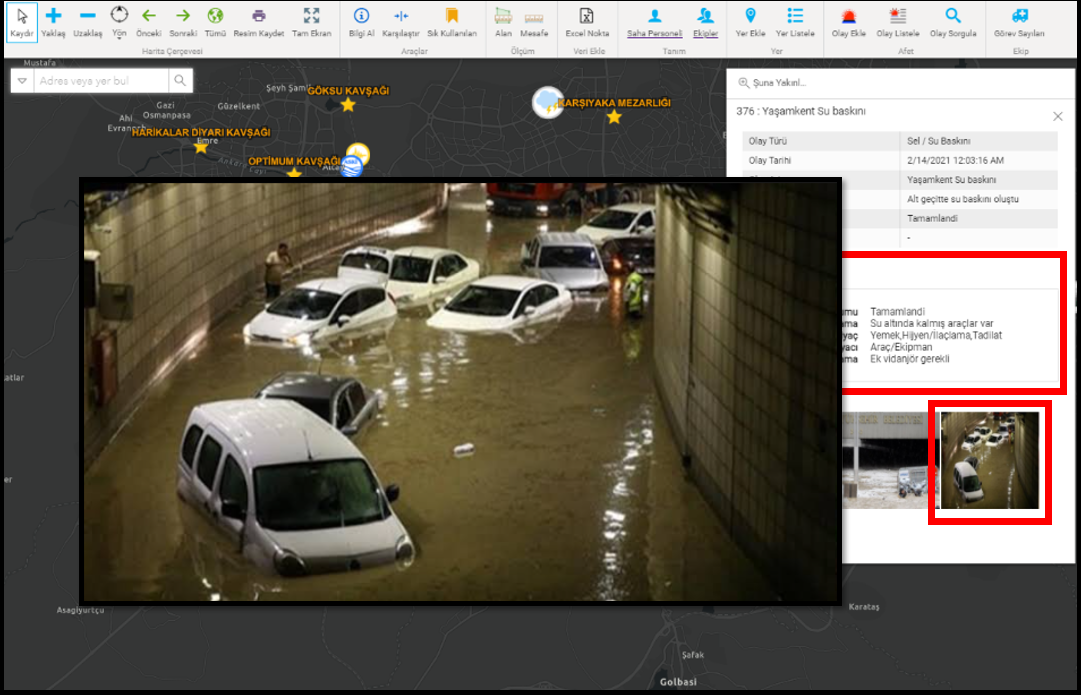Screen dimensions: 1081x695
Task: Open Olay Sorgula incident search
Action: (952, 17)
